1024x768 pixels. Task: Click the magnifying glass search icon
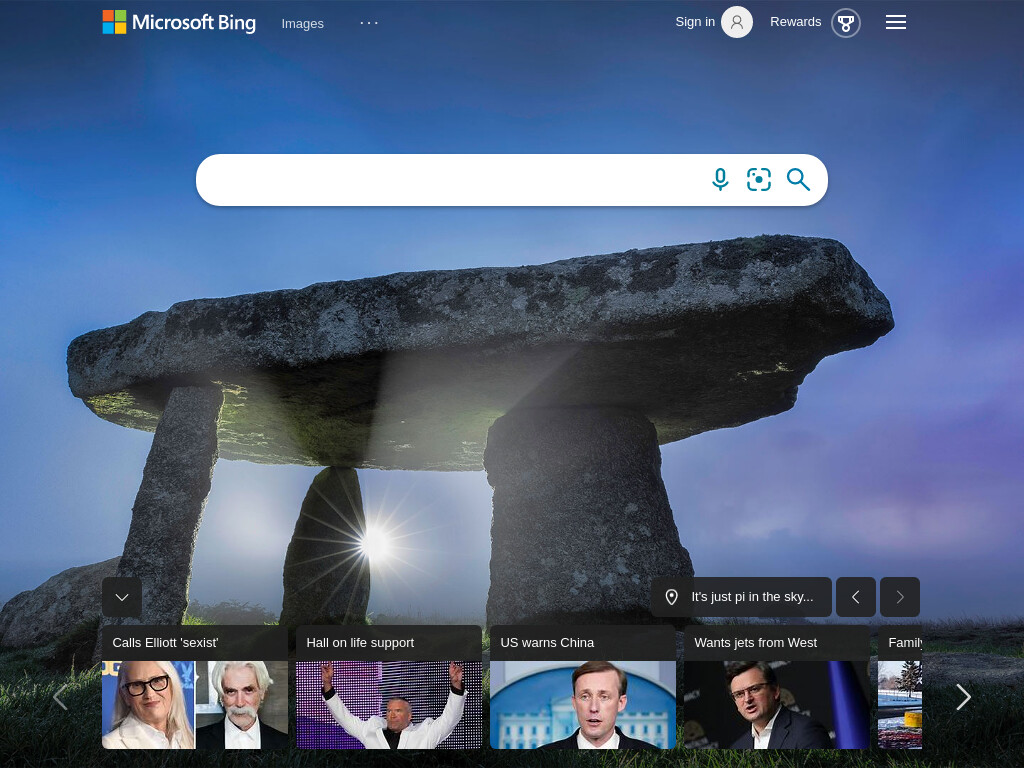(798, 180)
